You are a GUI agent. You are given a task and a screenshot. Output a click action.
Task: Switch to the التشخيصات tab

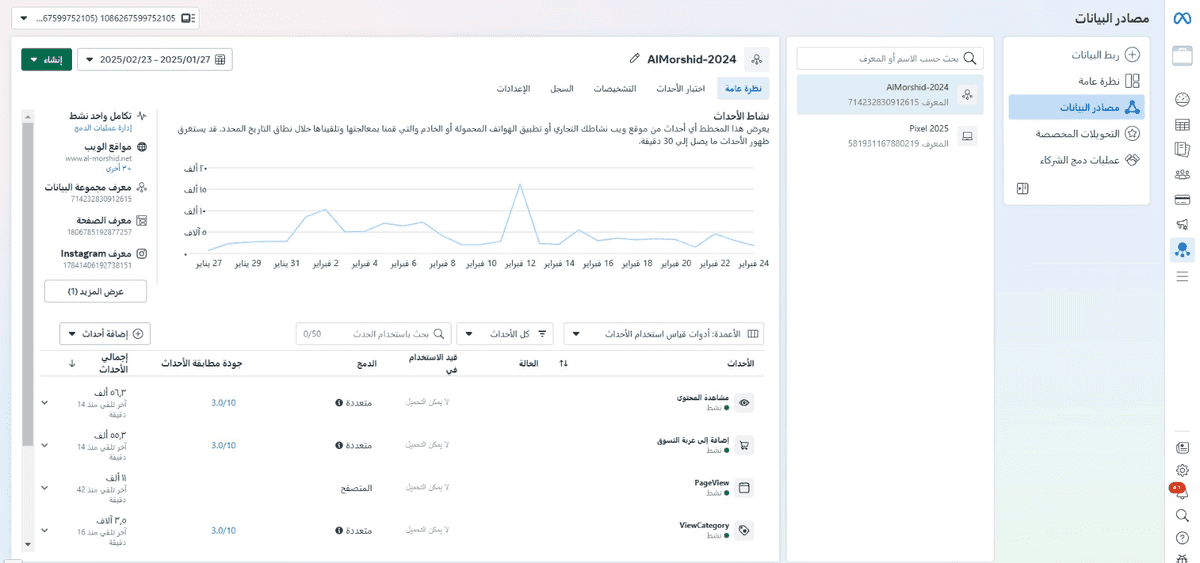click(615, 89)
